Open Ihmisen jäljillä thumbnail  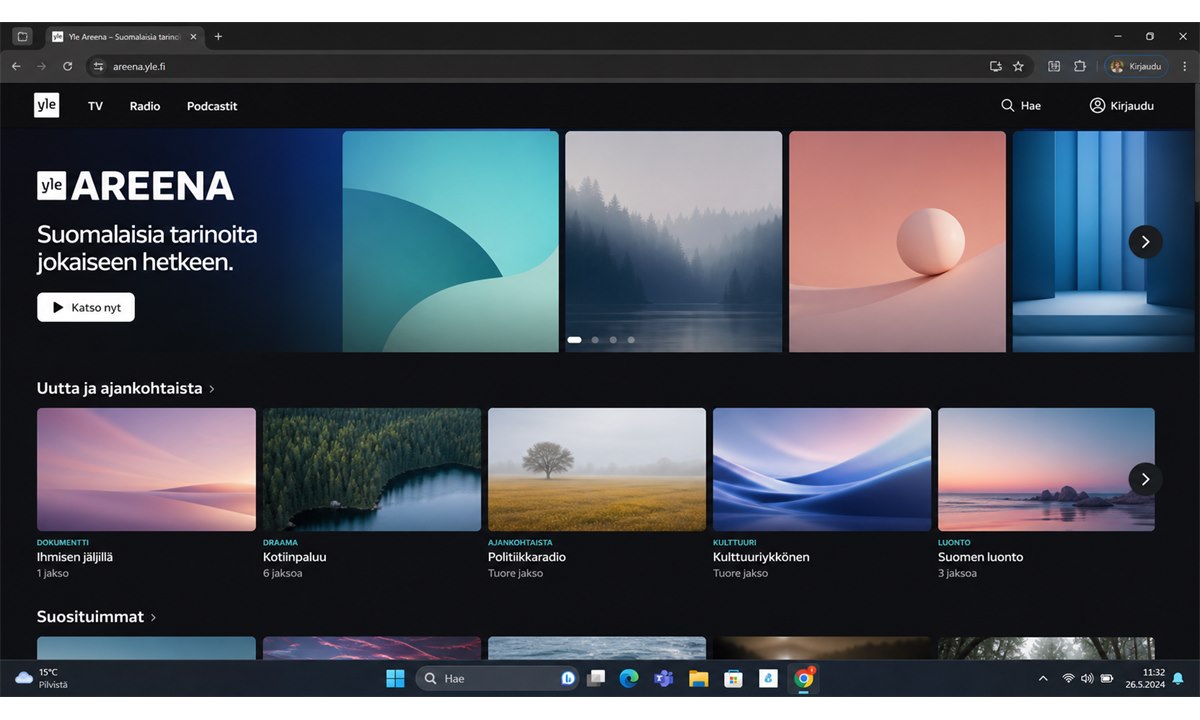(146, 469)
